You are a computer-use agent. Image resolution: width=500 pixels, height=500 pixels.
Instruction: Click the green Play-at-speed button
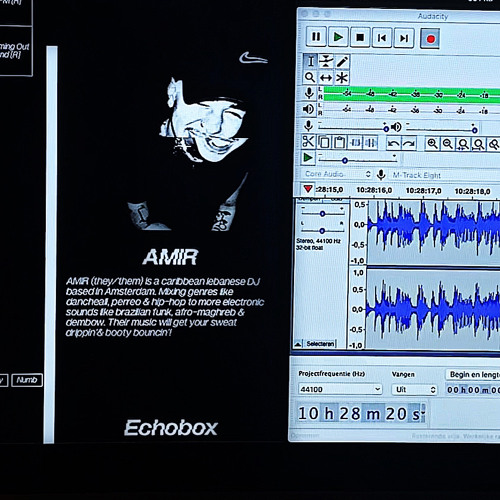click(x=308, y=158)
